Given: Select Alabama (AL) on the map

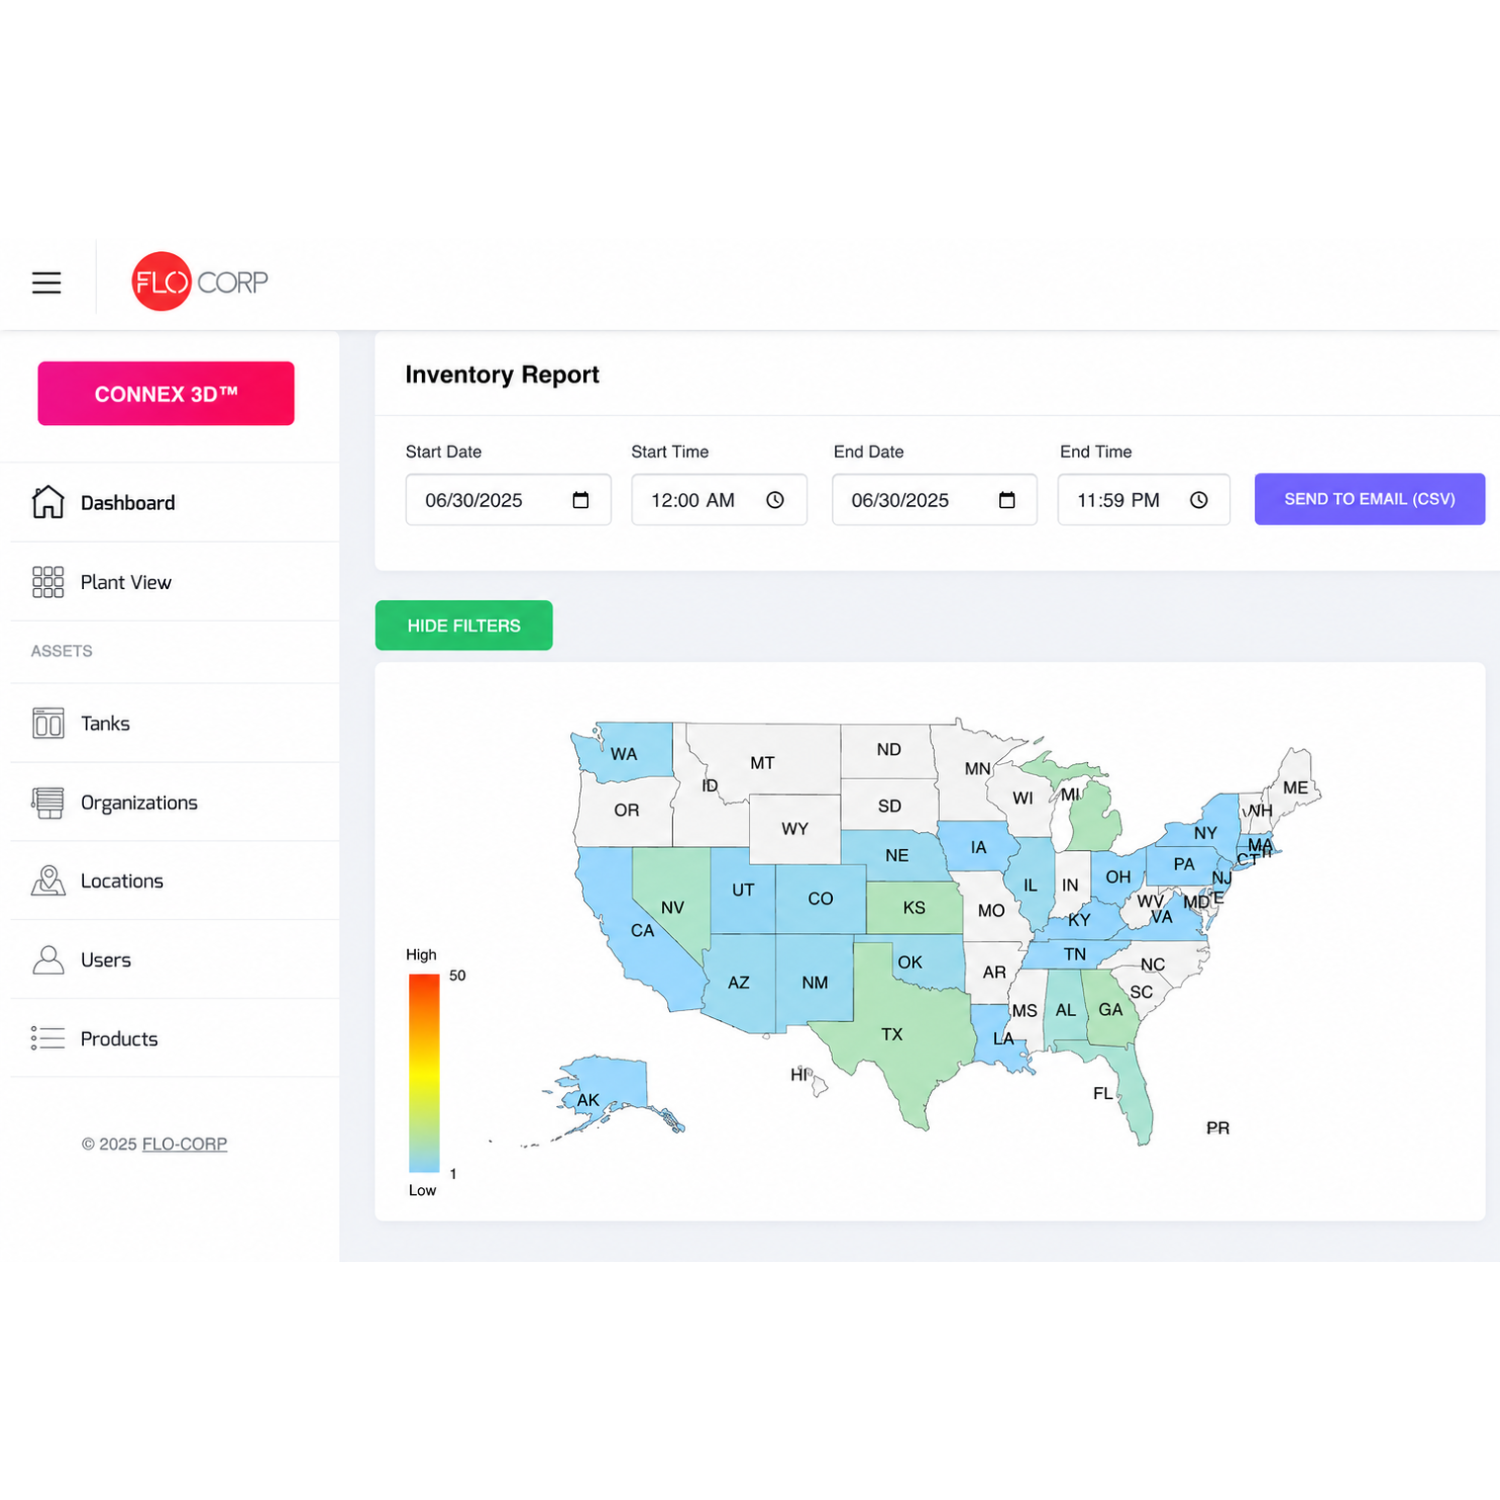Looking at the screenshot, I should pyautogui.click(x=1066, y=1010).
